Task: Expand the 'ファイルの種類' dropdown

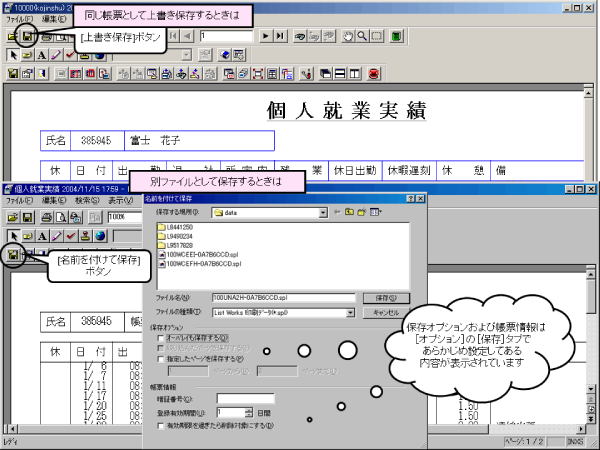Action: 350,313
